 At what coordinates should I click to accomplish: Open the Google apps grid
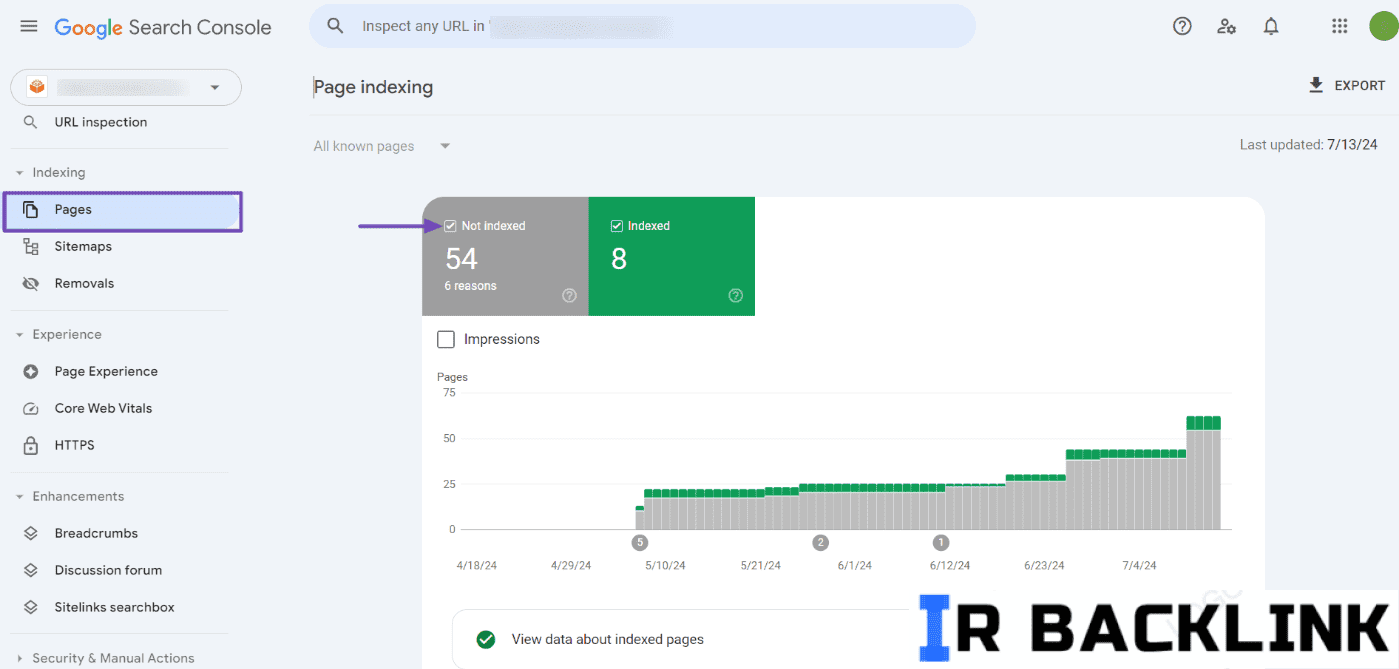click(1340, 26)
